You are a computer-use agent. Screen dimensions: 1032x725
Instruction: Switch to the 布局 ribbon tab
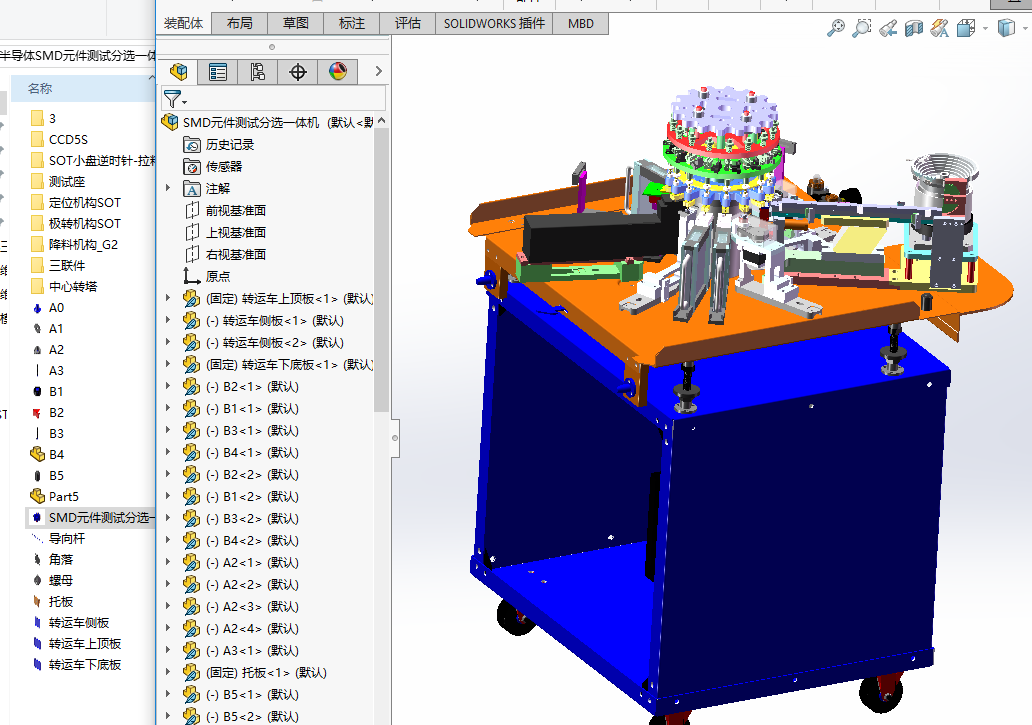click(x=240, y=24)
